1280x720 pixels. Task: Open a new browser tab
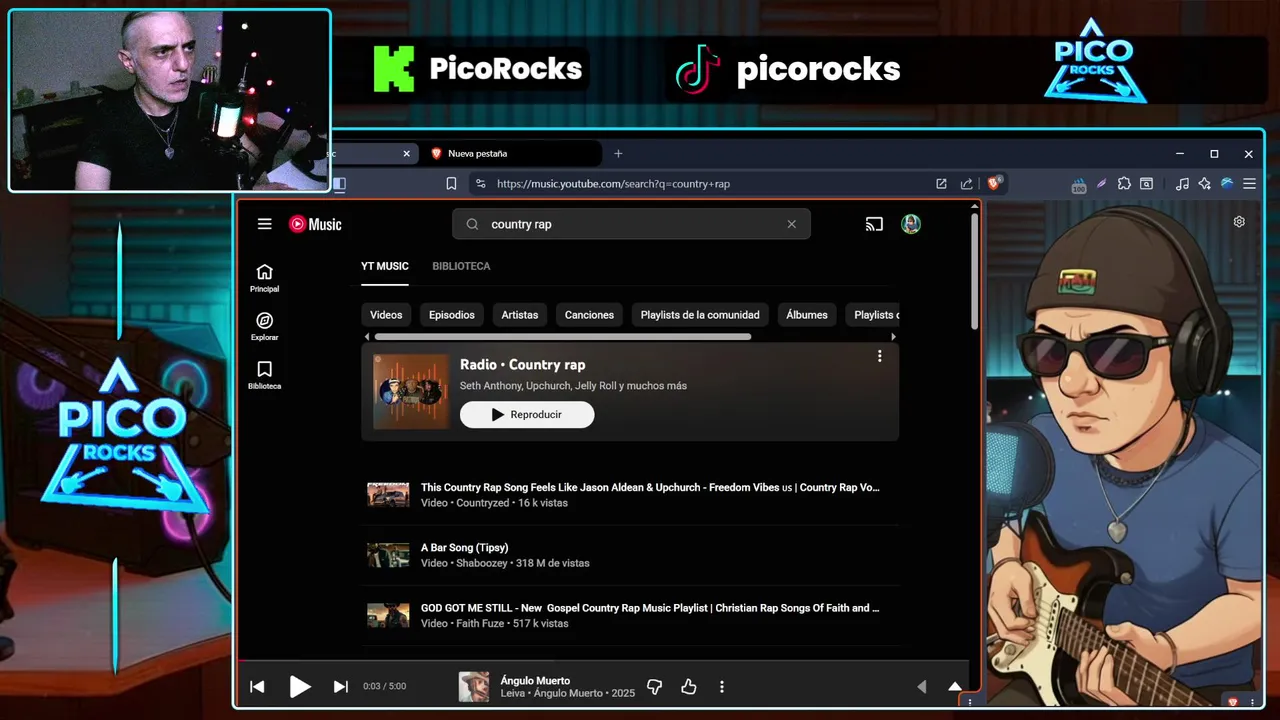click(618, 153)
